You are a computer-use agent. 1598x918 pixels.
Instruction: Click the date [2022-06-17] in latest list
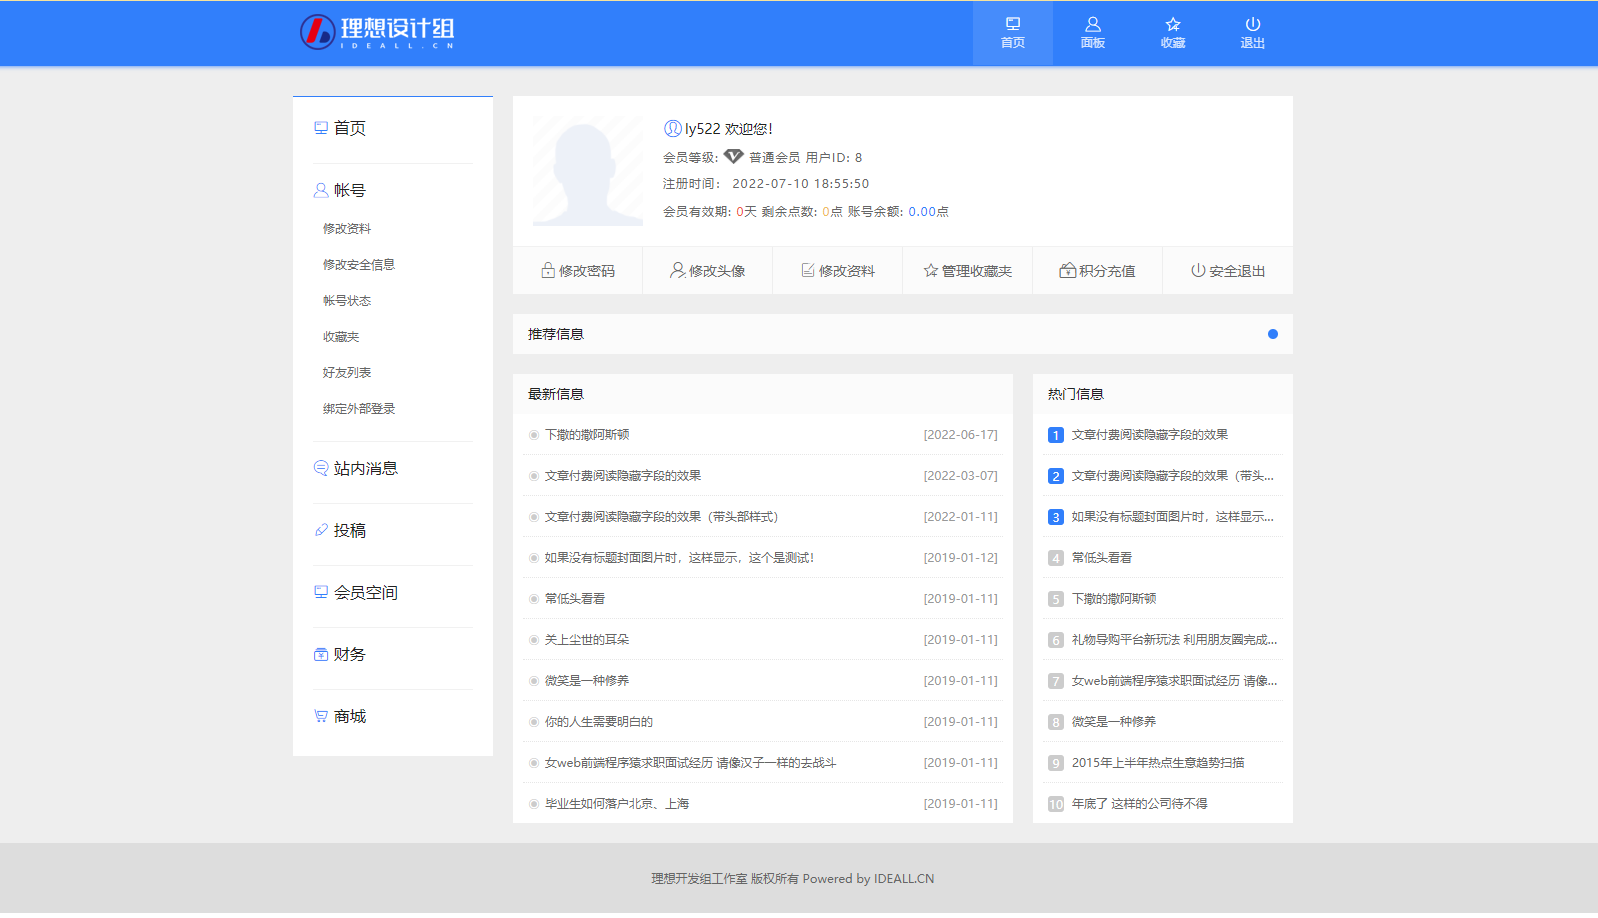961,435
